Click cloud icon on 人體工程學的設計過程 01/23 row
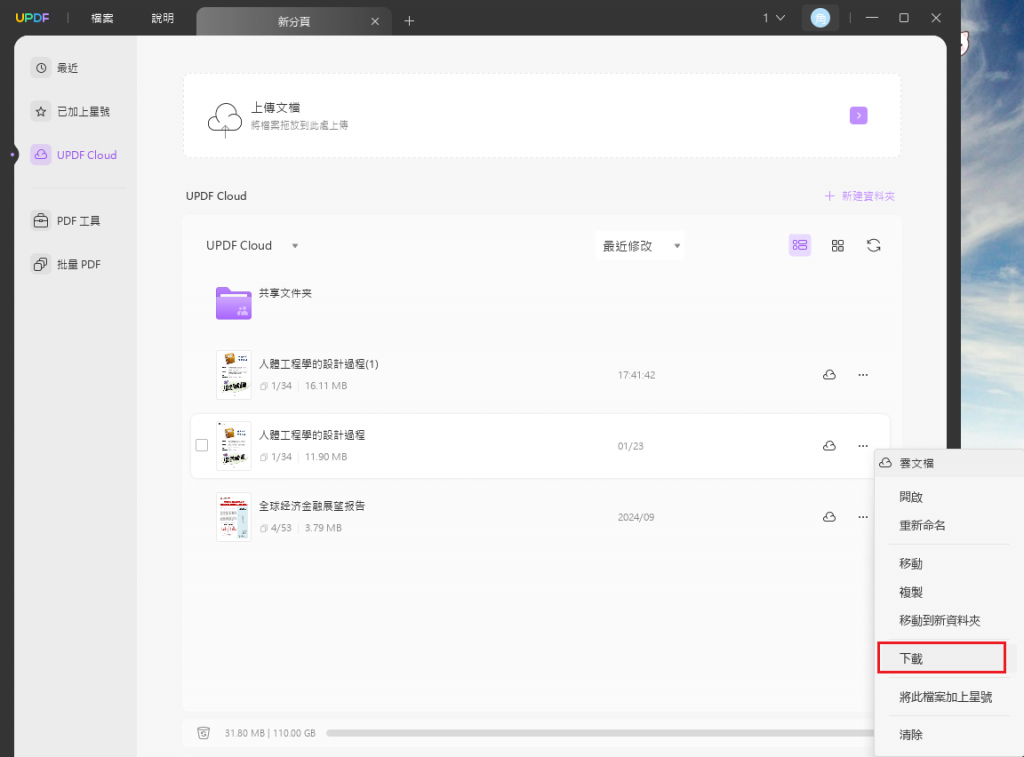Screen dimensions: 1024x757 pyautogui.click(x=829, y=446)
